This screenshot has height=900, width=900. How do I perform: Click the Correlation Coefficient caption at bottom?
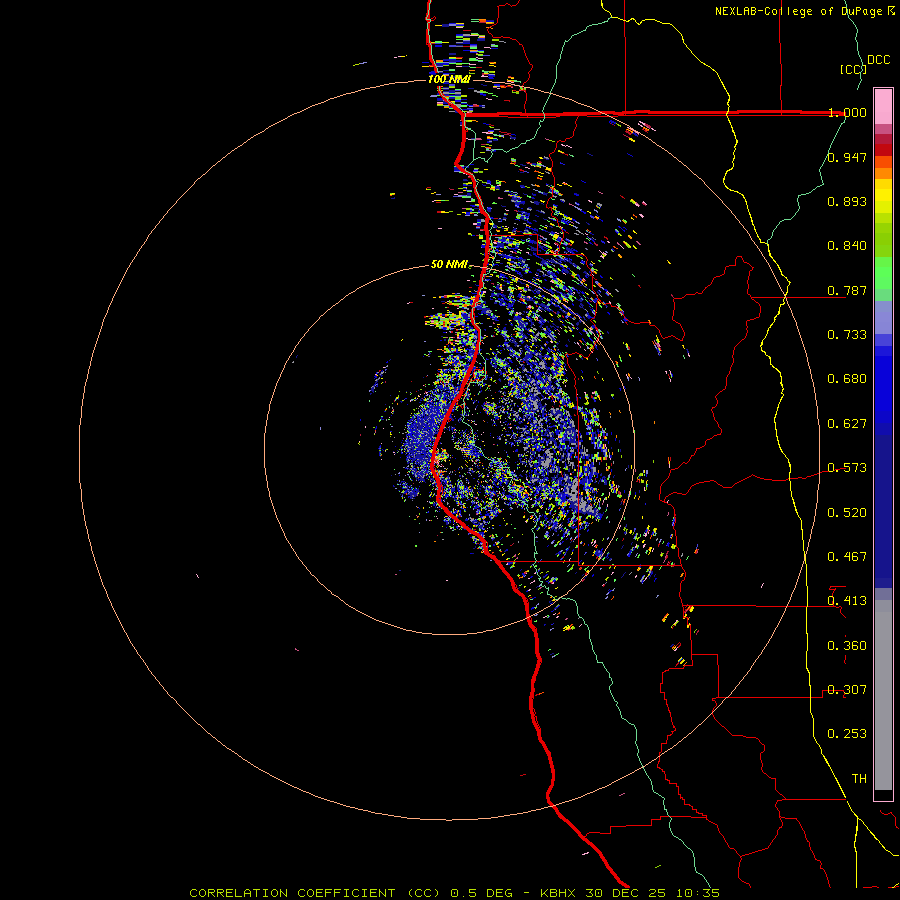[454, 893]
